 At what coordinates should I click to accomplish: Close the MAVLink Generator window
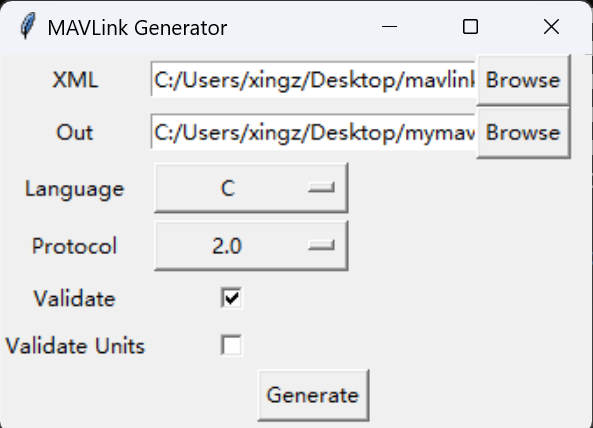point(551,27)
